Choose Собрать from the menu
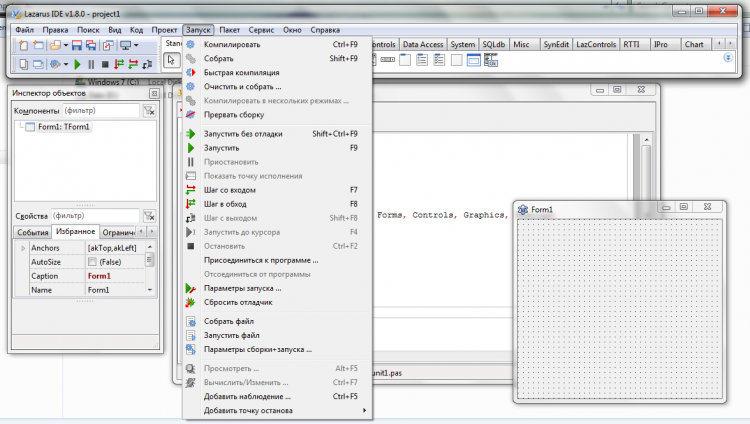The width and height of the screenshot is (750, 424). pyautogui.click(x=277, y=58)
